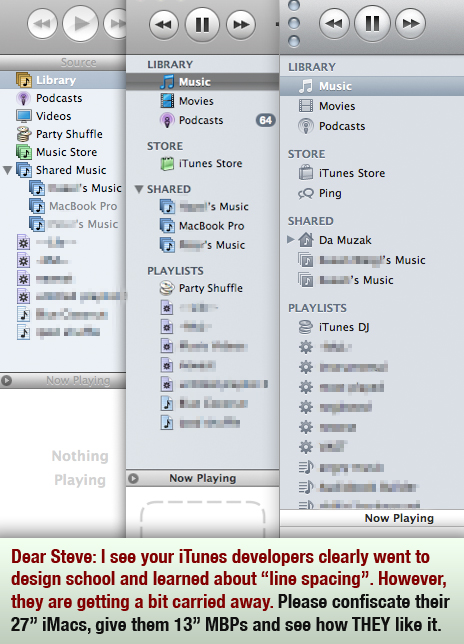
Task: Click the 64 badge beside Podcasts
Action: point(266,120)
